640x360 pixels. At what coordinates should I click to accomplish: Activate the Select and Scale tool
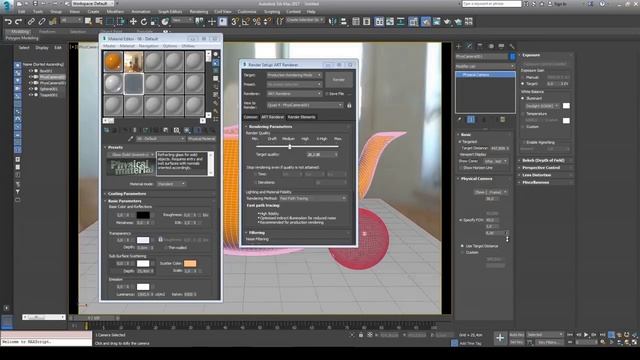(154, 22)
